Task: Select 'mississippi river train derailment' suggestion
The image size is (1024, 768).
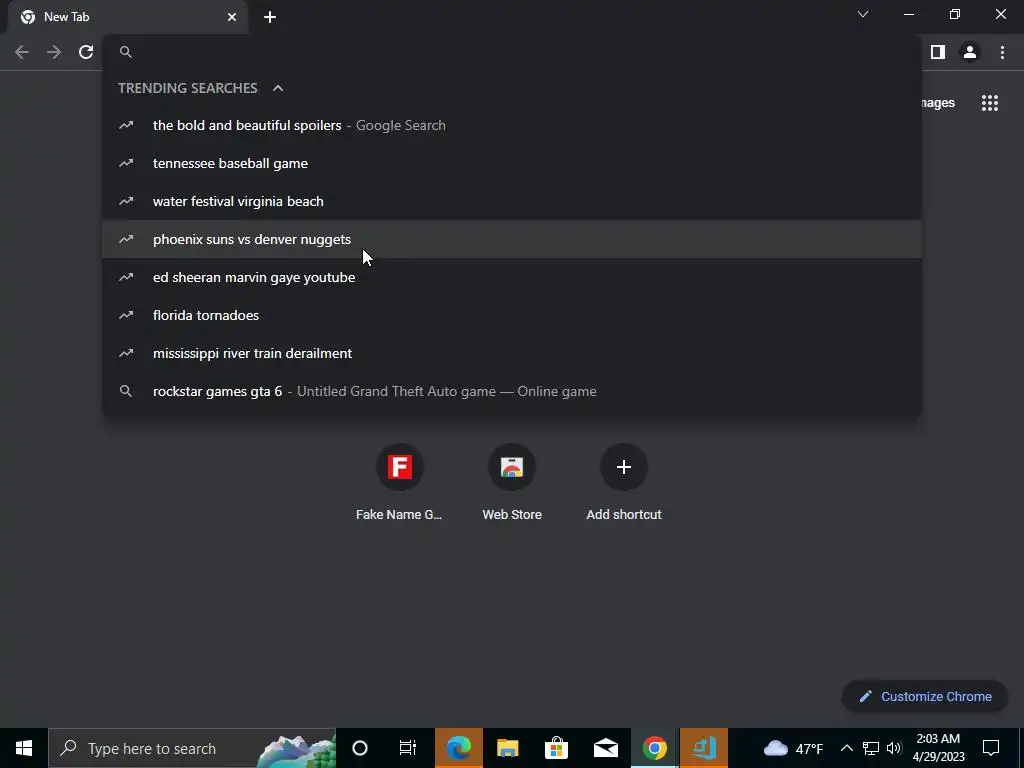Action: click(x=512, y=353)
